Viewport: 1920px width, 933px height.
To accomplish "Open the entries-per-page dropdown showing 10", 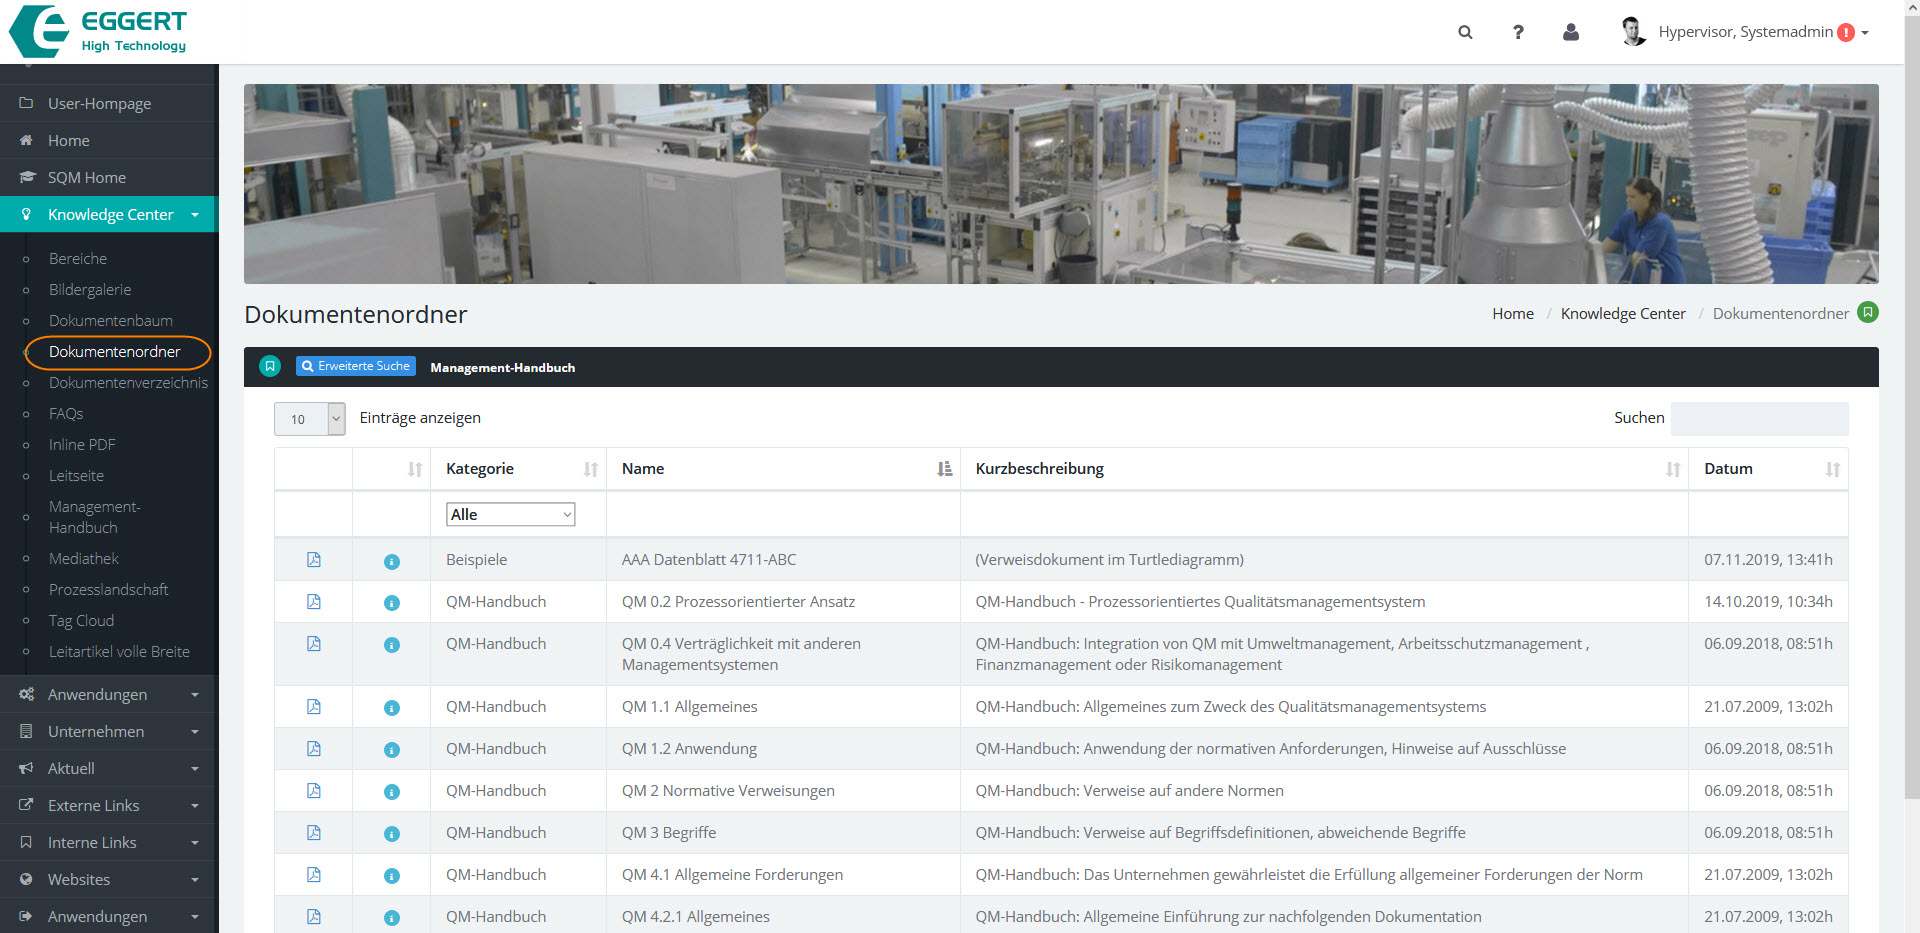I will coord(309,419).
